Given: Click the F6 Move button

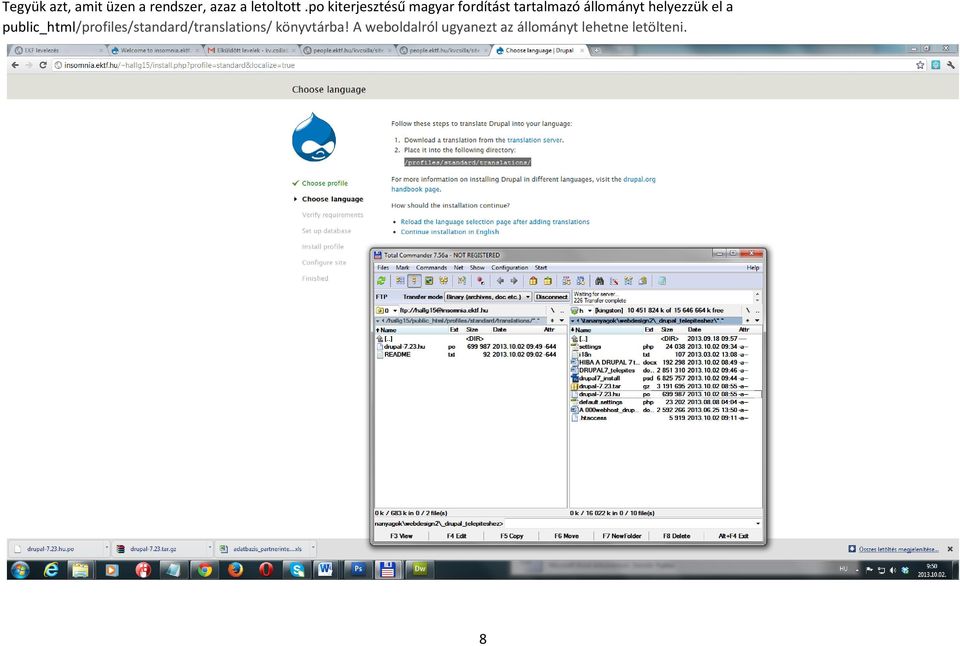Looking at the screenshot, I should tap(566, 536).
